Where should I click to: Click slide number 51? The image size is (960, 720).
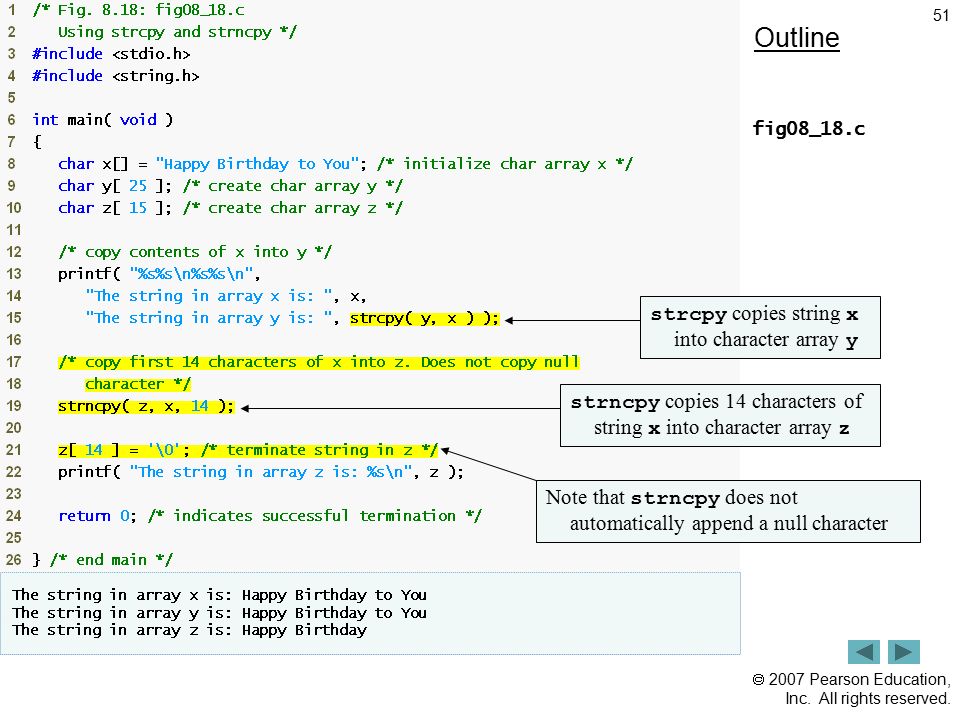(x=941, y=15)
